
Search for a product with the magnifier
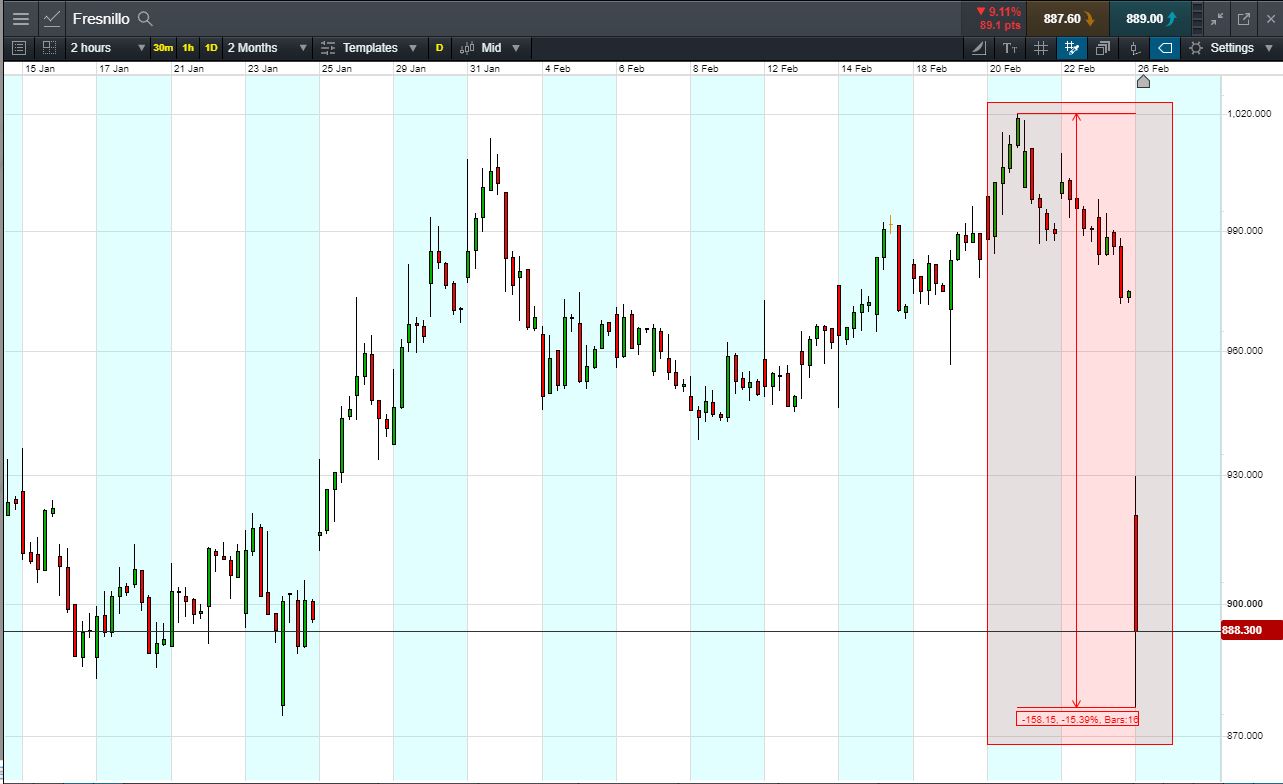tap(145, 19)
